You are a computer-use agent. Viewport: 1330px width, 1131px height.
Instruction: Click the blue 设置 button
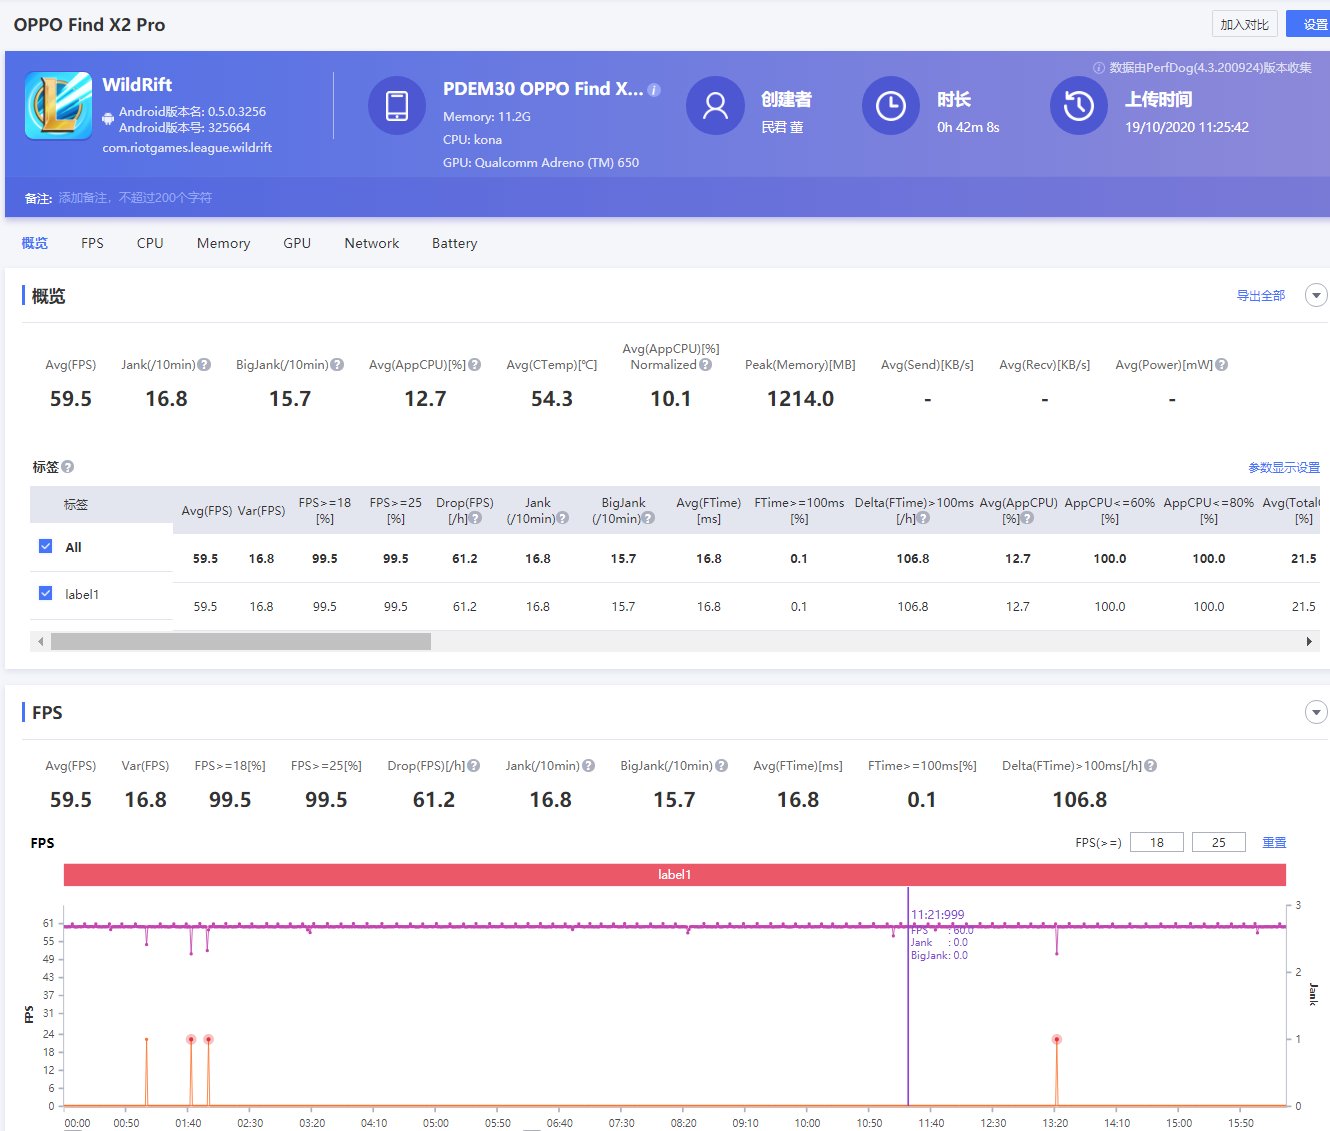(x=1309, y=24)
